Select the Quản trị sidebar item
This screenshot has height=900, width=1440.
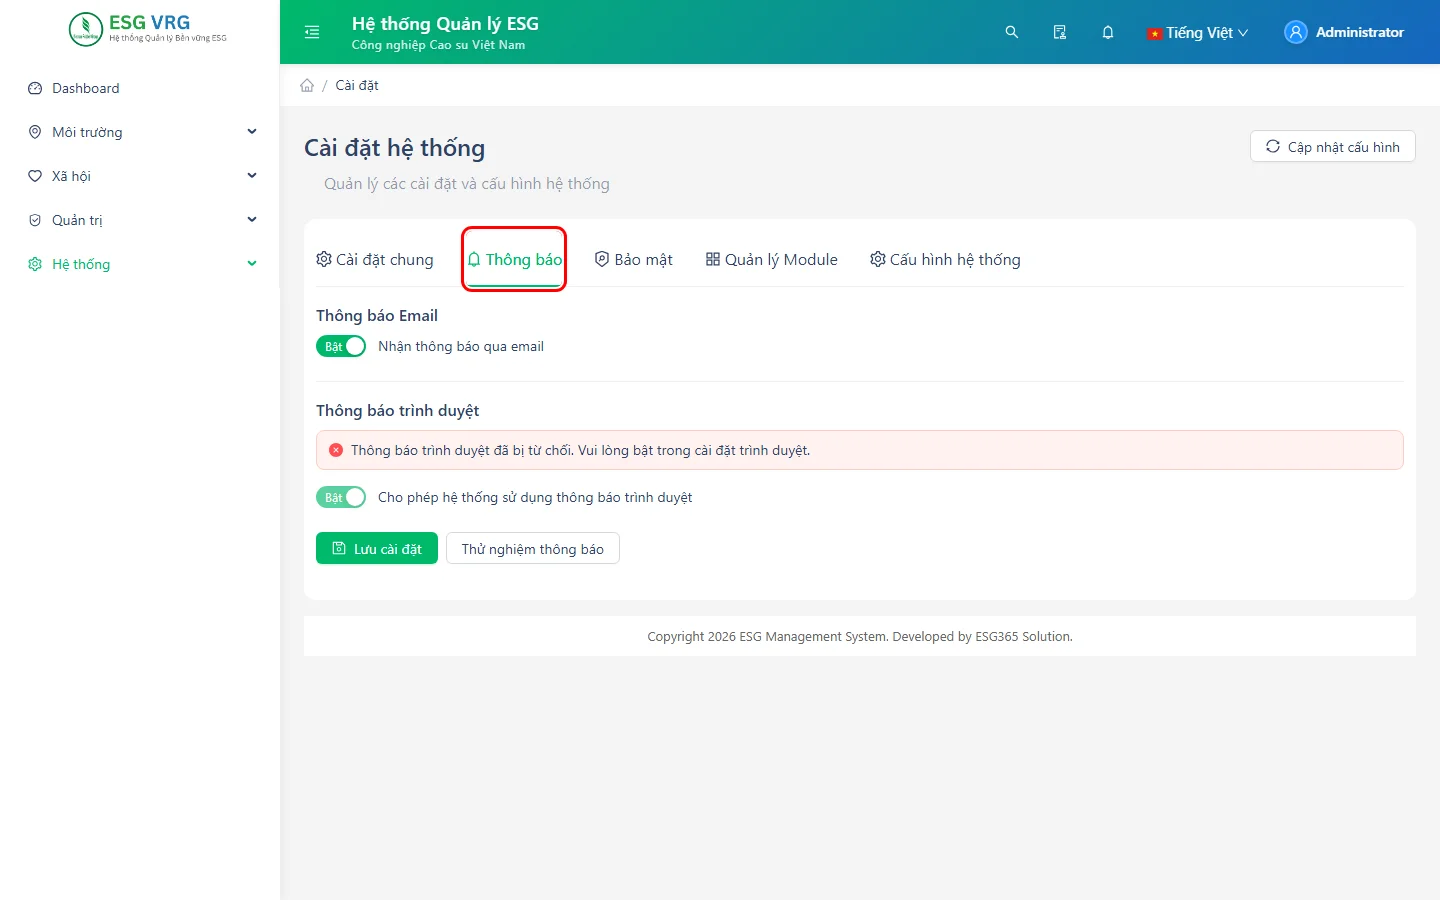(140, 220)
